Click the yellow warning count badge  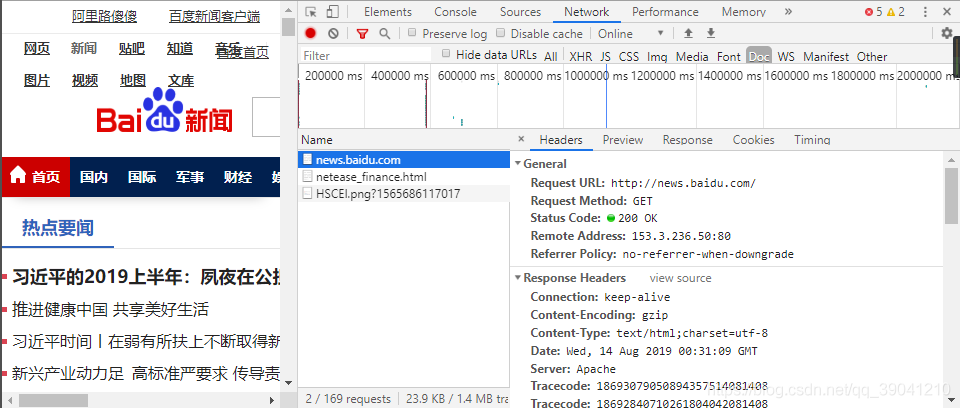tap(896, 12)
